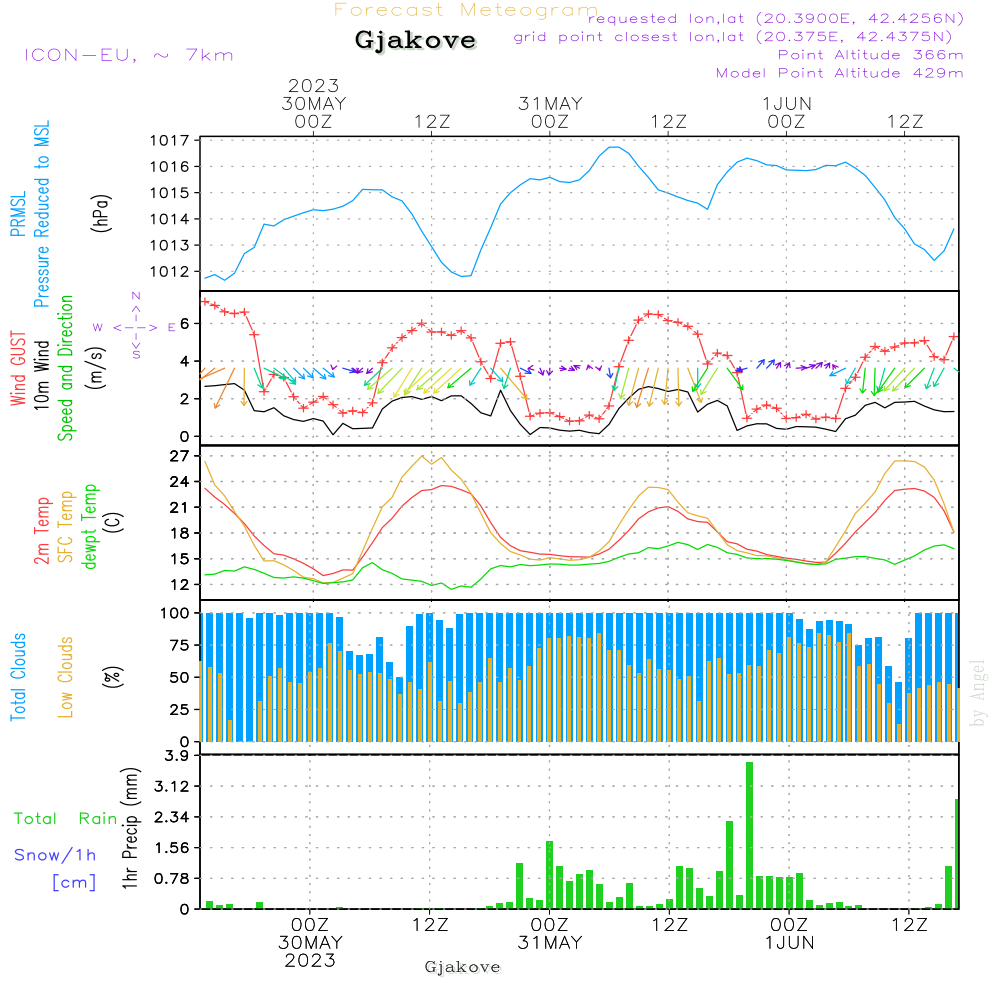Click the '[cm]' unit label

[x=74, y=882]
